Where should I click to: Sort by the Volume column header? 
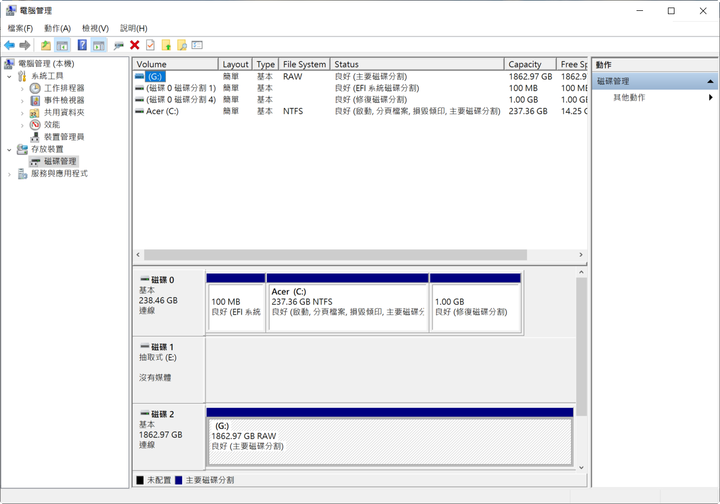coord(175,64)
